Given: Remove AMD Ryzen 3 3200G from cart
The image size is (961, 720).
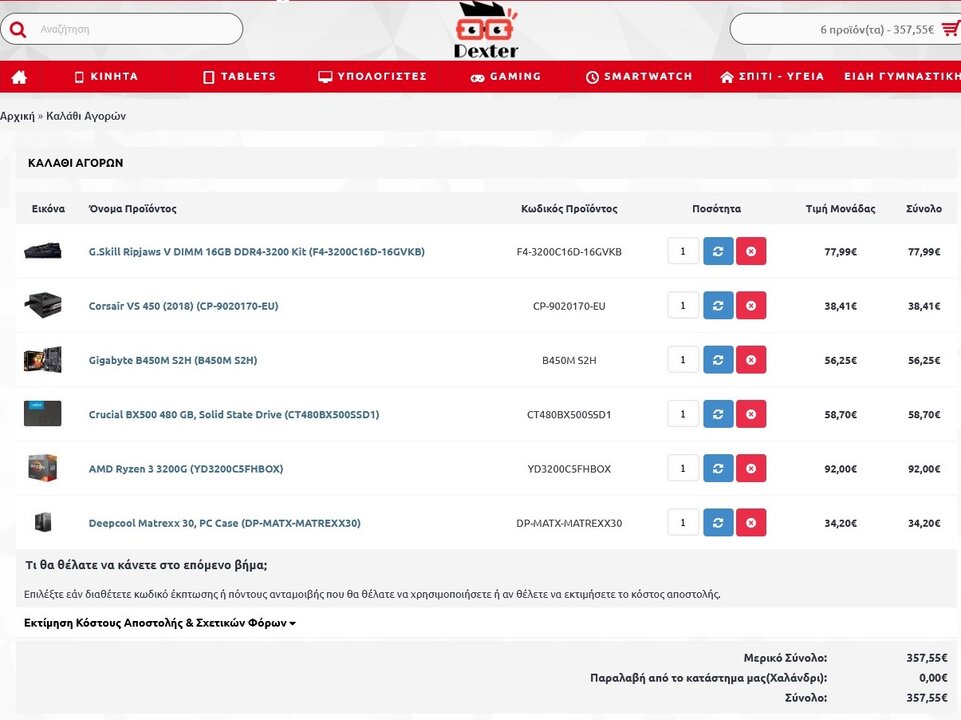Looking at the screenshot, I should coord(751,468).
